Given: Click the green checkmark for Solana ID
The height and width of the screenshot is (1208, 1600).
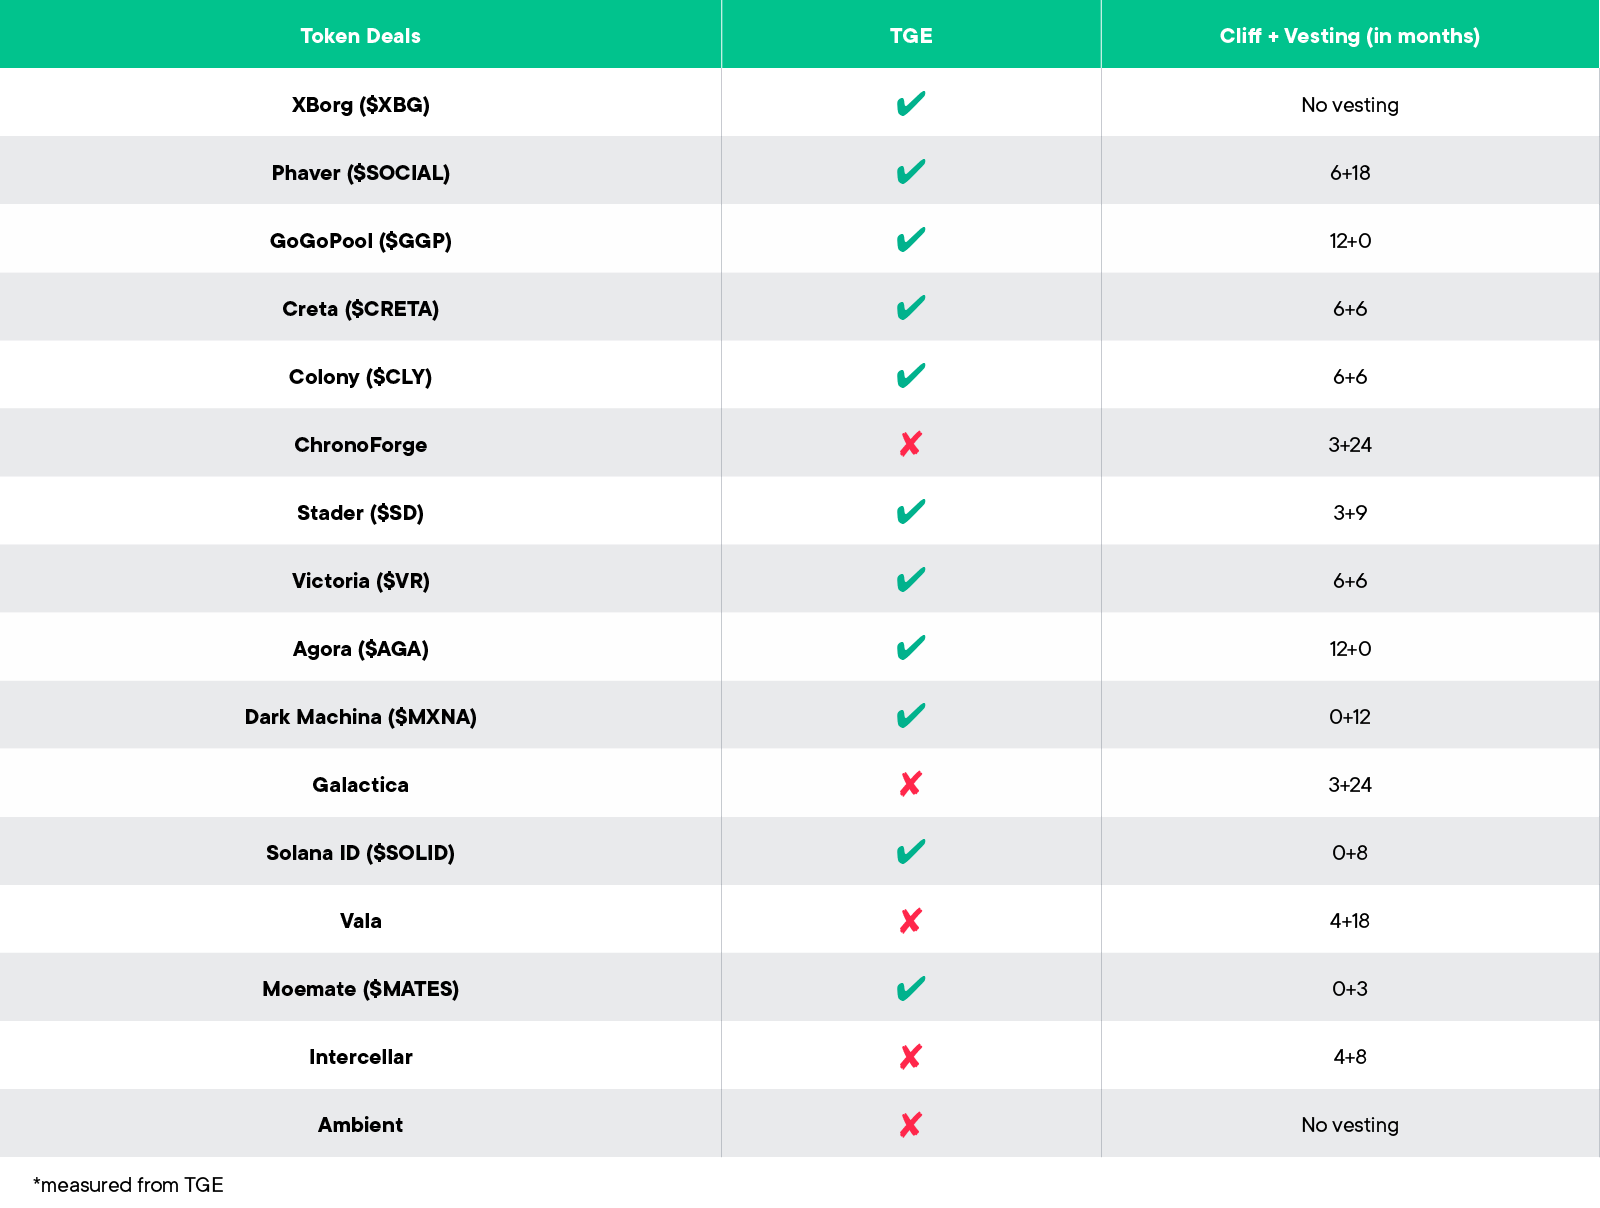Looking at the screenshot, I should [x=911, y=852].
